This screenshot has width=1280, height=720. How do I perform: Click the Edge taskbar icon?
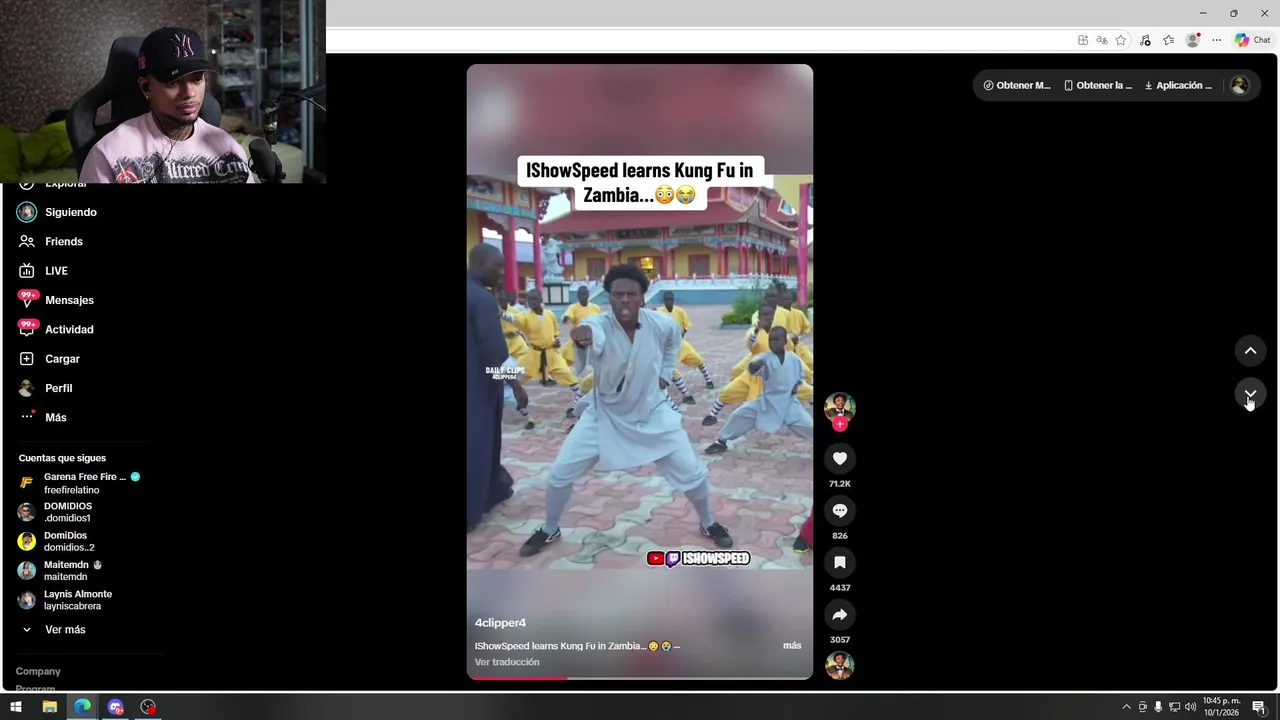(x=82, y=707)
